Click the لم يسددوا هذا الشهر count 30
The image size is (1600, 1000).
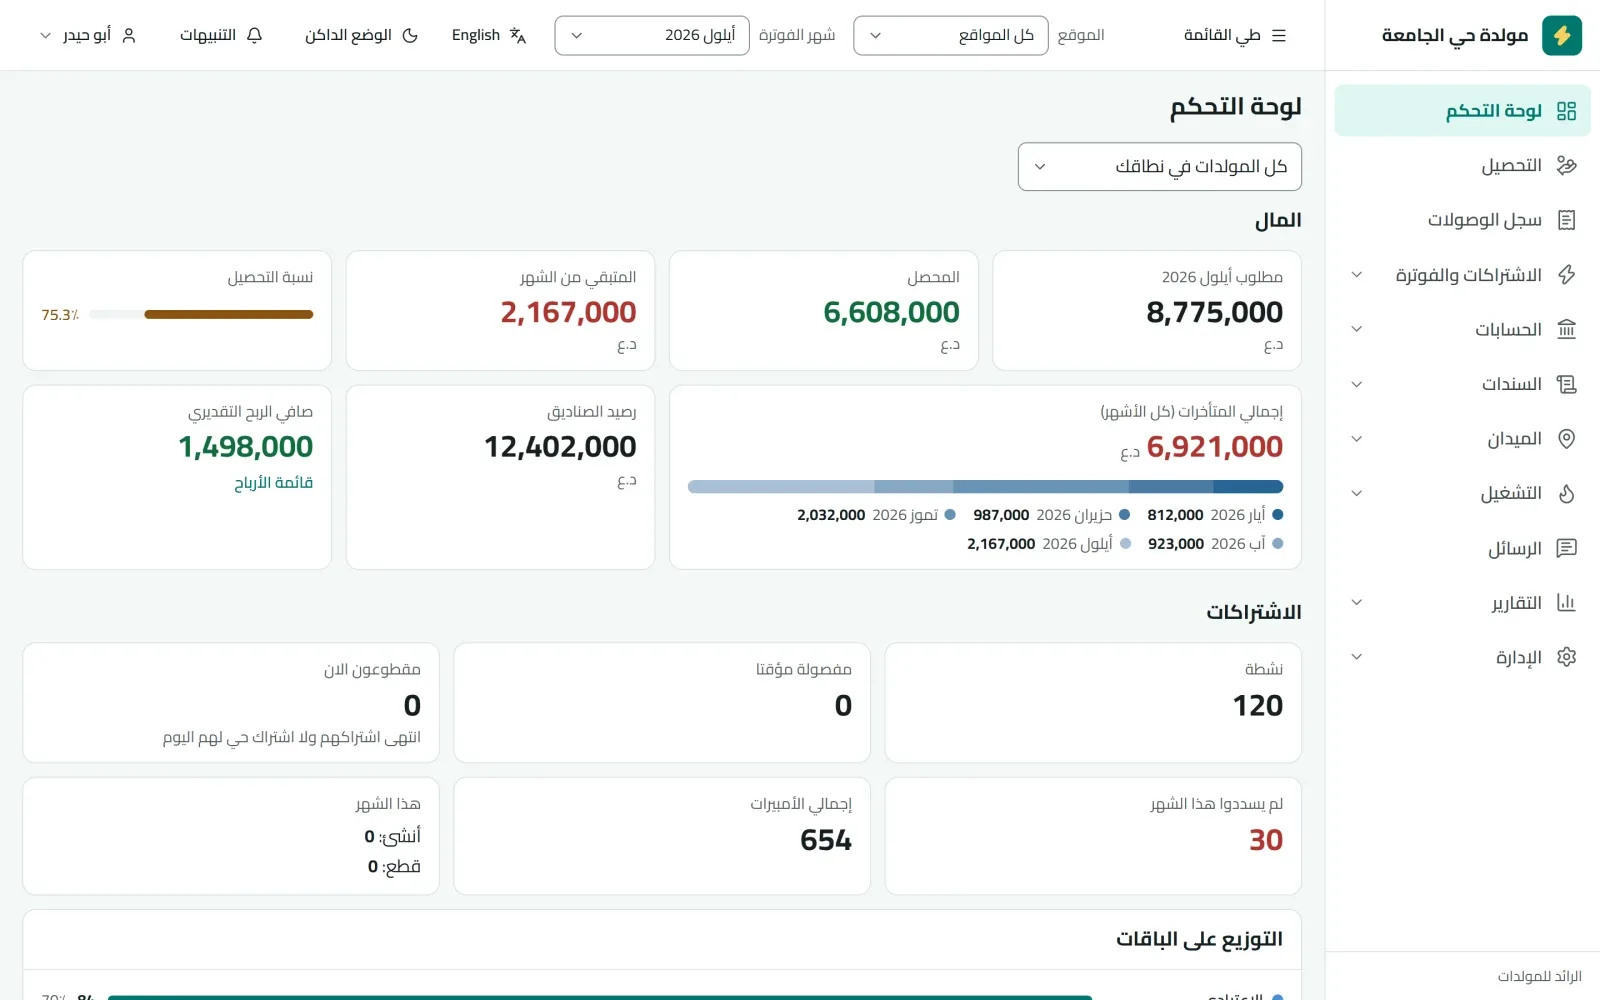[1266, 840]
